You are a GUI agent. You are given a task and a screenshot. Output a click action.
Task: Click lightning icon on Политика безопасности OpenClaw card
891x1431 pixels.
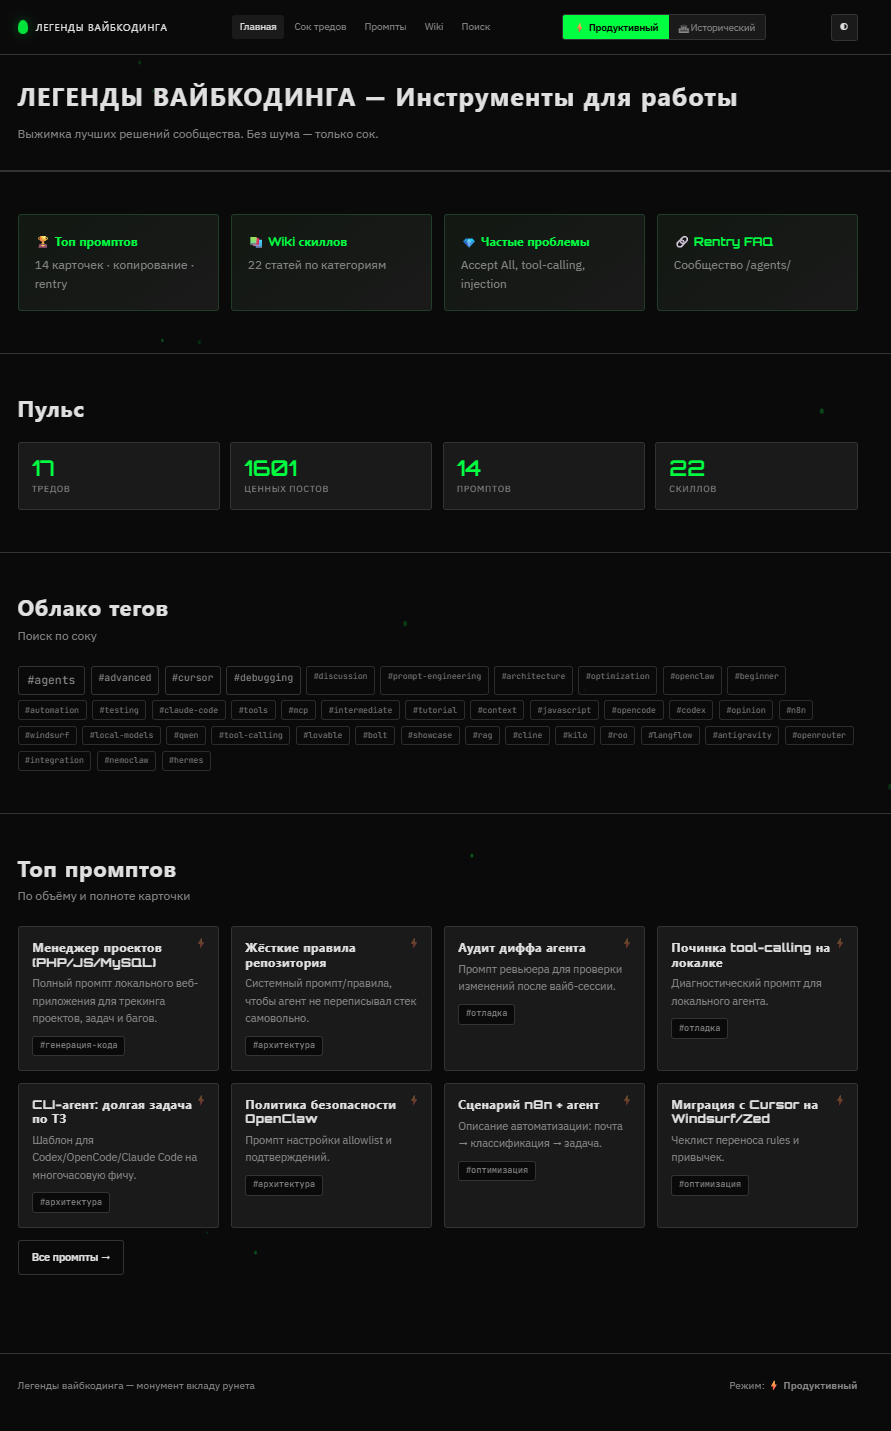(413, 1100)
